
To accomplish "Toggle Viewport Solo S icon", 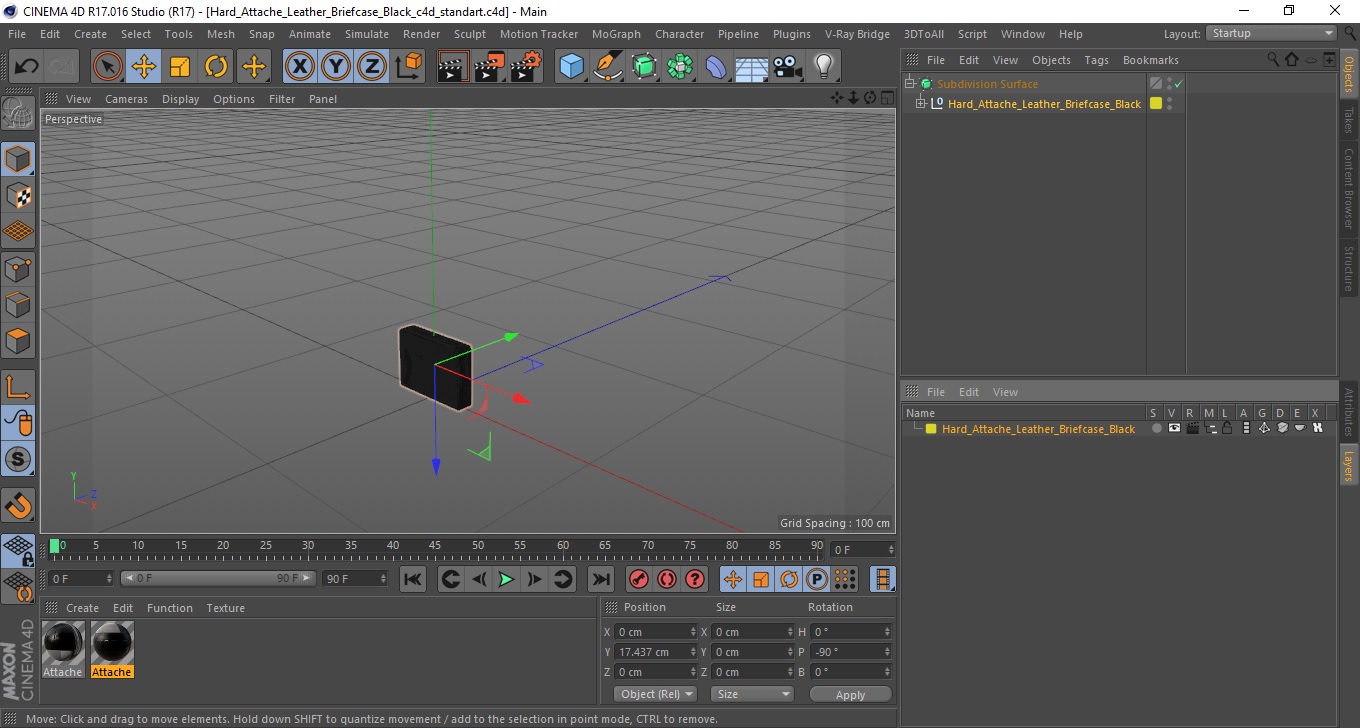I will pos(18,459).
